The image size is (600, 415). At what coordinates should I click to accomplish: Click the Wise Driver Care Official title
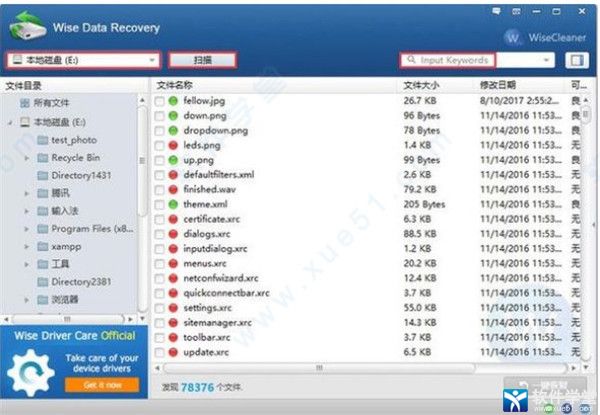[75, 336]
